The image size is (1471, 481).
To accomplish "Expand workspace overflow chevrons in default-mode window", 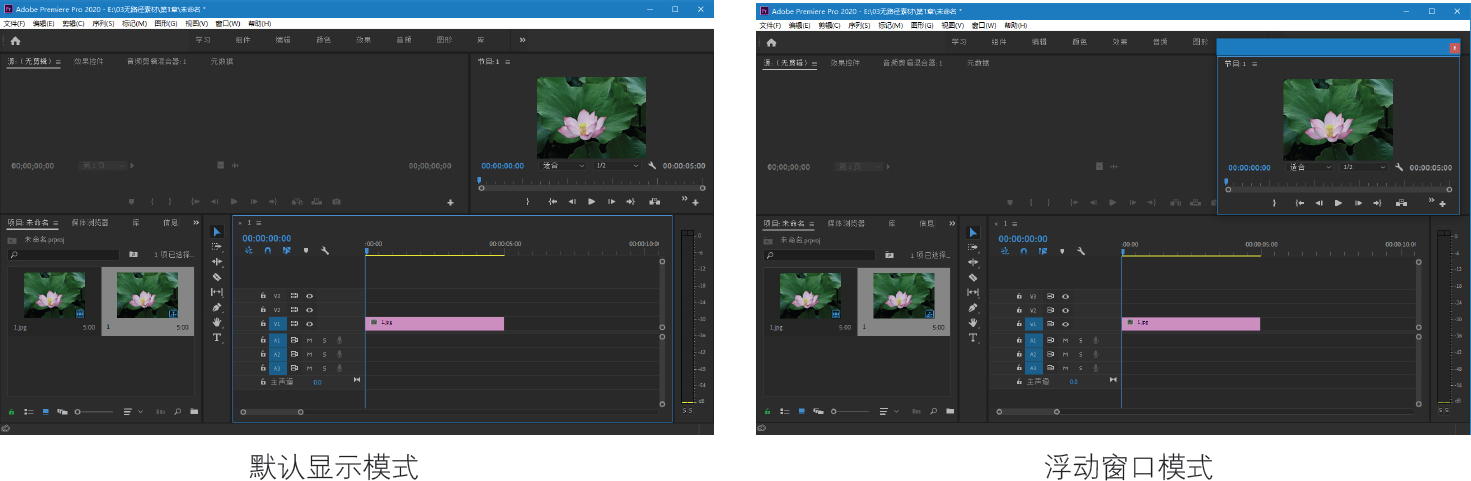I will [x=522, y=40].
